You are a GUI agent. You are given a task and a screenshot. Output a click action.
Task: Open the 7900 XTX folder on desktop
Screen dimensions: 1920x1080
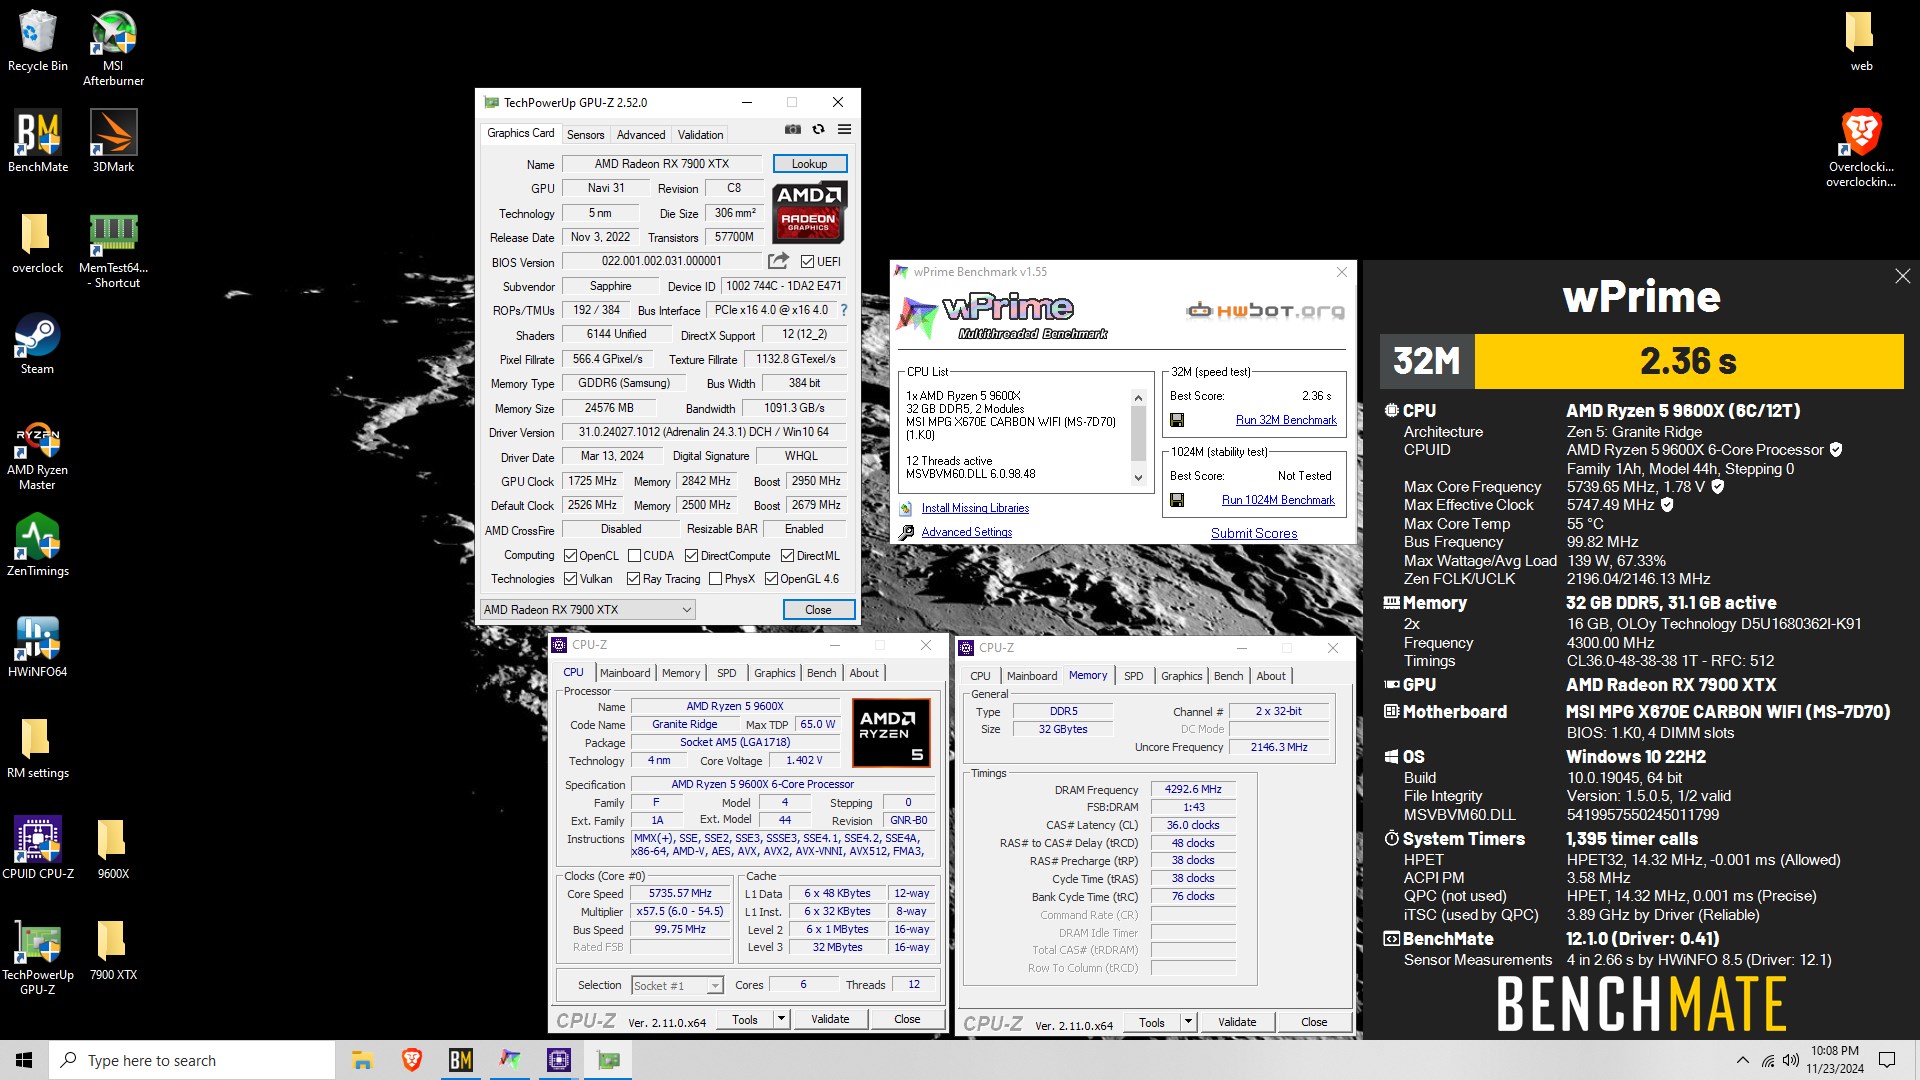pyautogui.click(x=113, y=949)
